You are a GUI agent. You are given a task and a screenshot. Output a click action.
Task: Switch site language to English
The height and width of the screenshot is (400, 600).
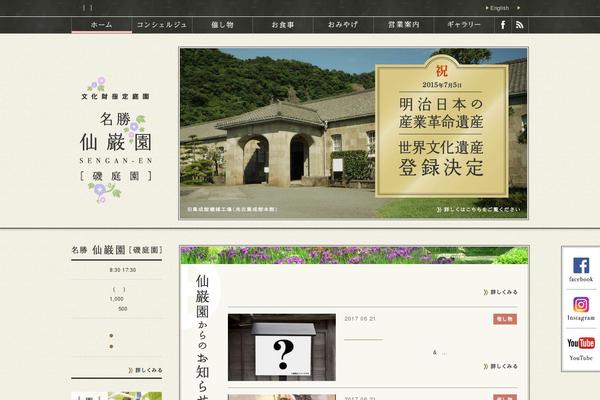(497, 8)
